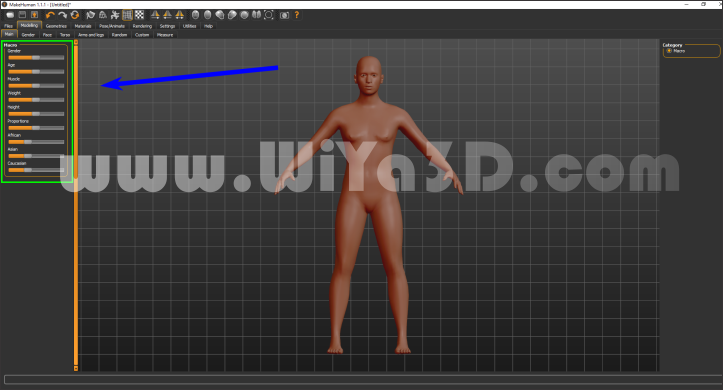This screenshot has width=723, height=390.
Task: Select the fifth head view icon
Action: 244,15
